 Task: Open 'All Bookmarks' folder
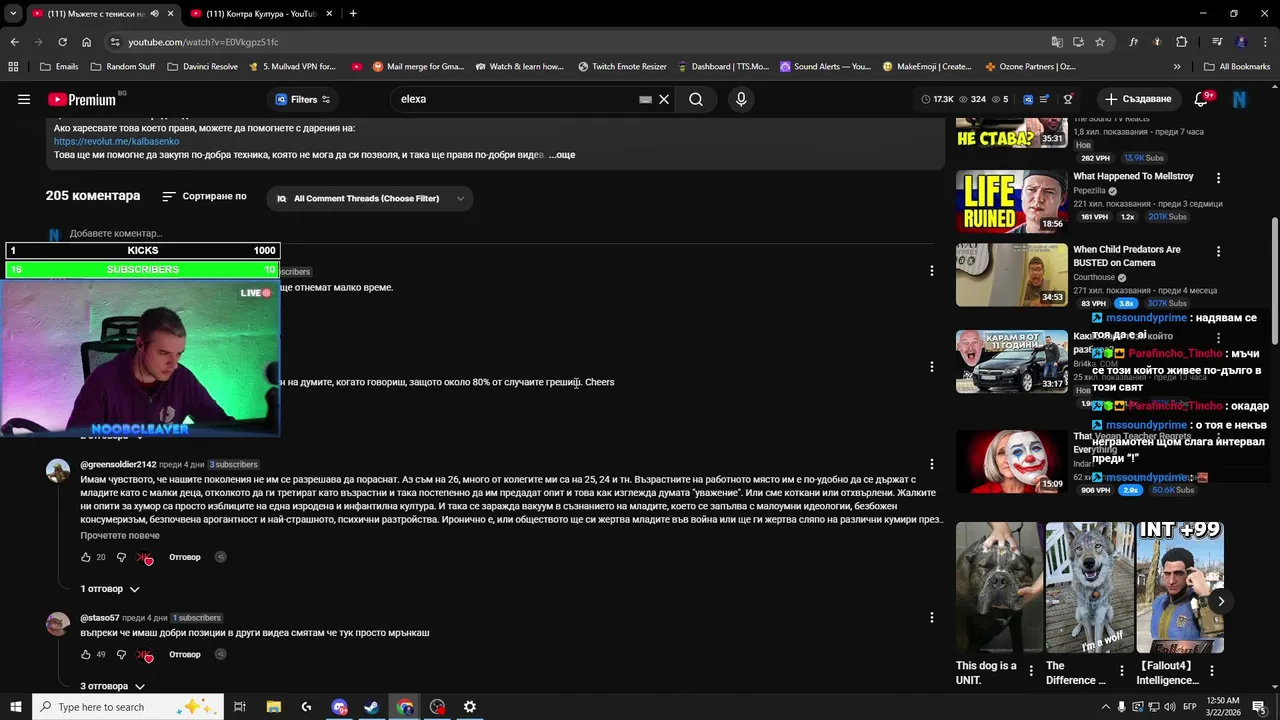tap(1237, 67)
